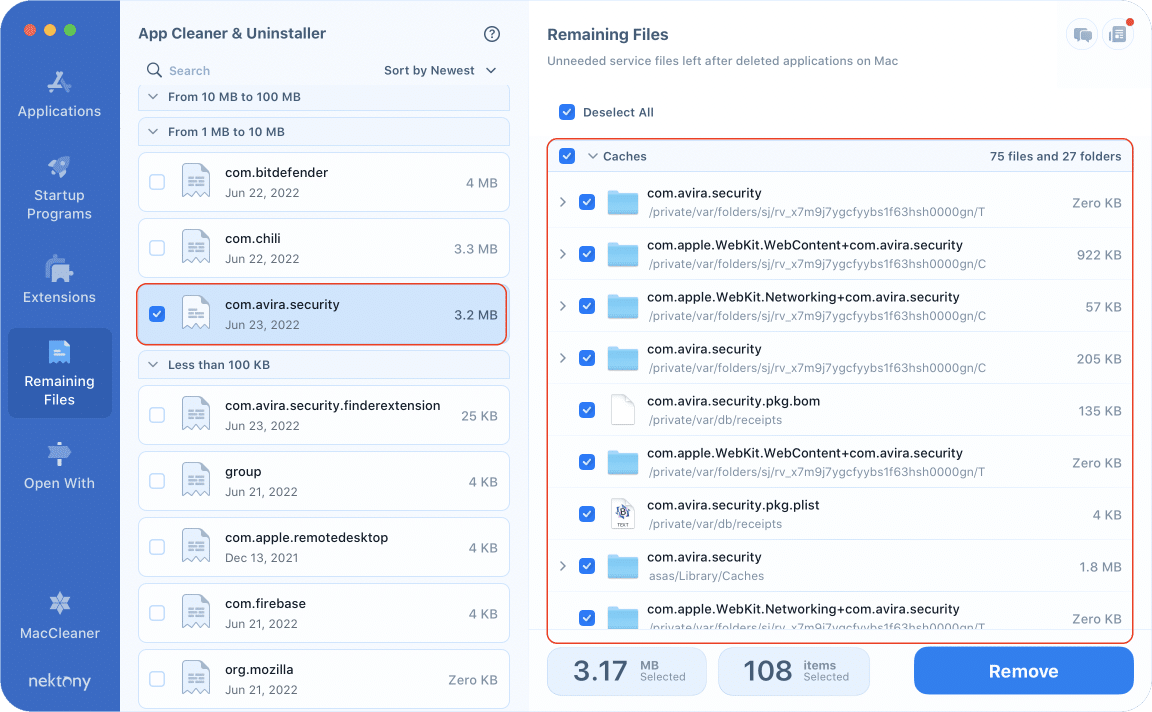Expand the 205 KB com.avira.security folder
This screenshot has width=1152, height=712.
(x=563, y=358)
